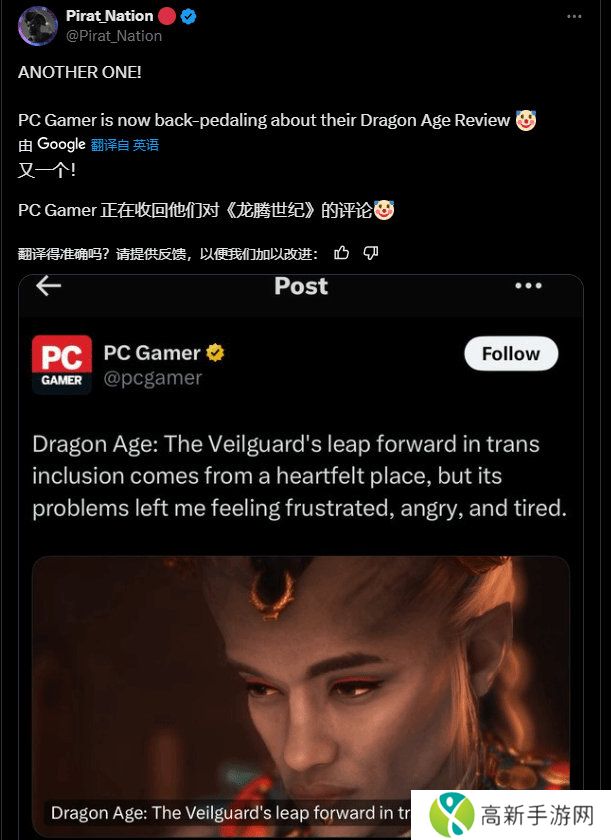The height and width of the screenshot is (840, 611).
Task: Open the @Pirat_Nation handle link
Action: [114, 35]
